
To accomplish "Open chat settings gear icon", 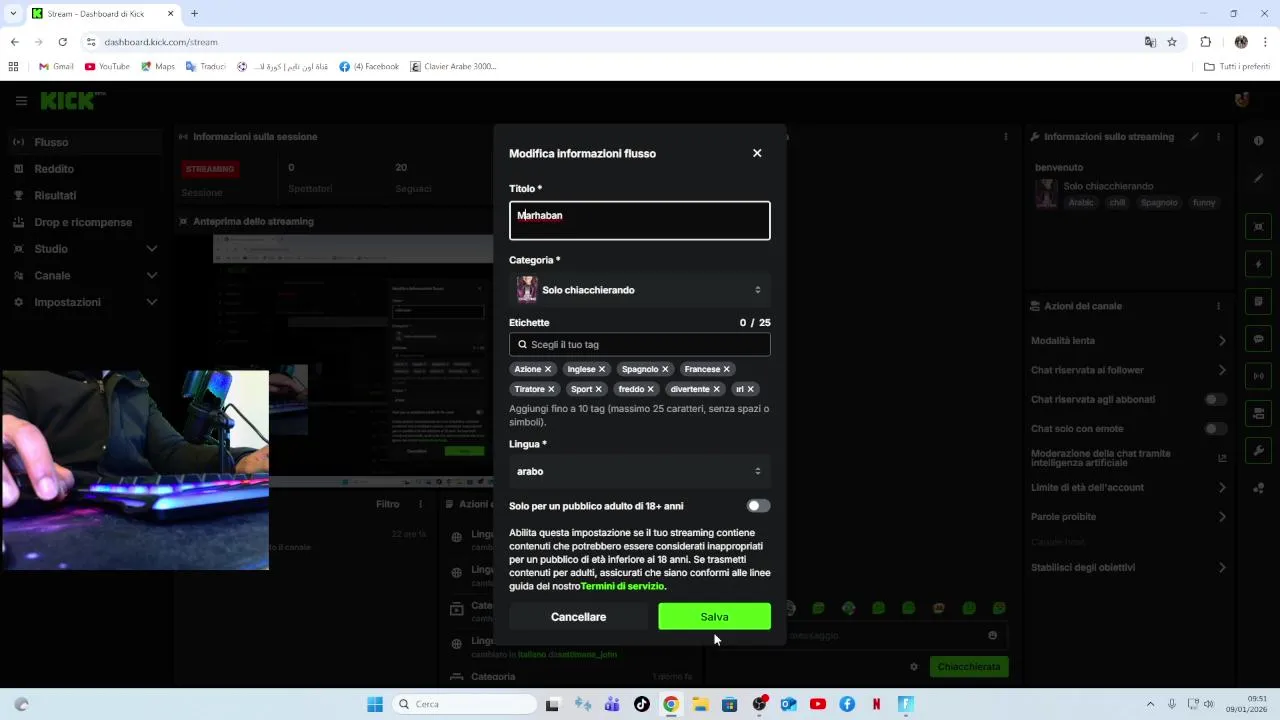I will point(913,666).
